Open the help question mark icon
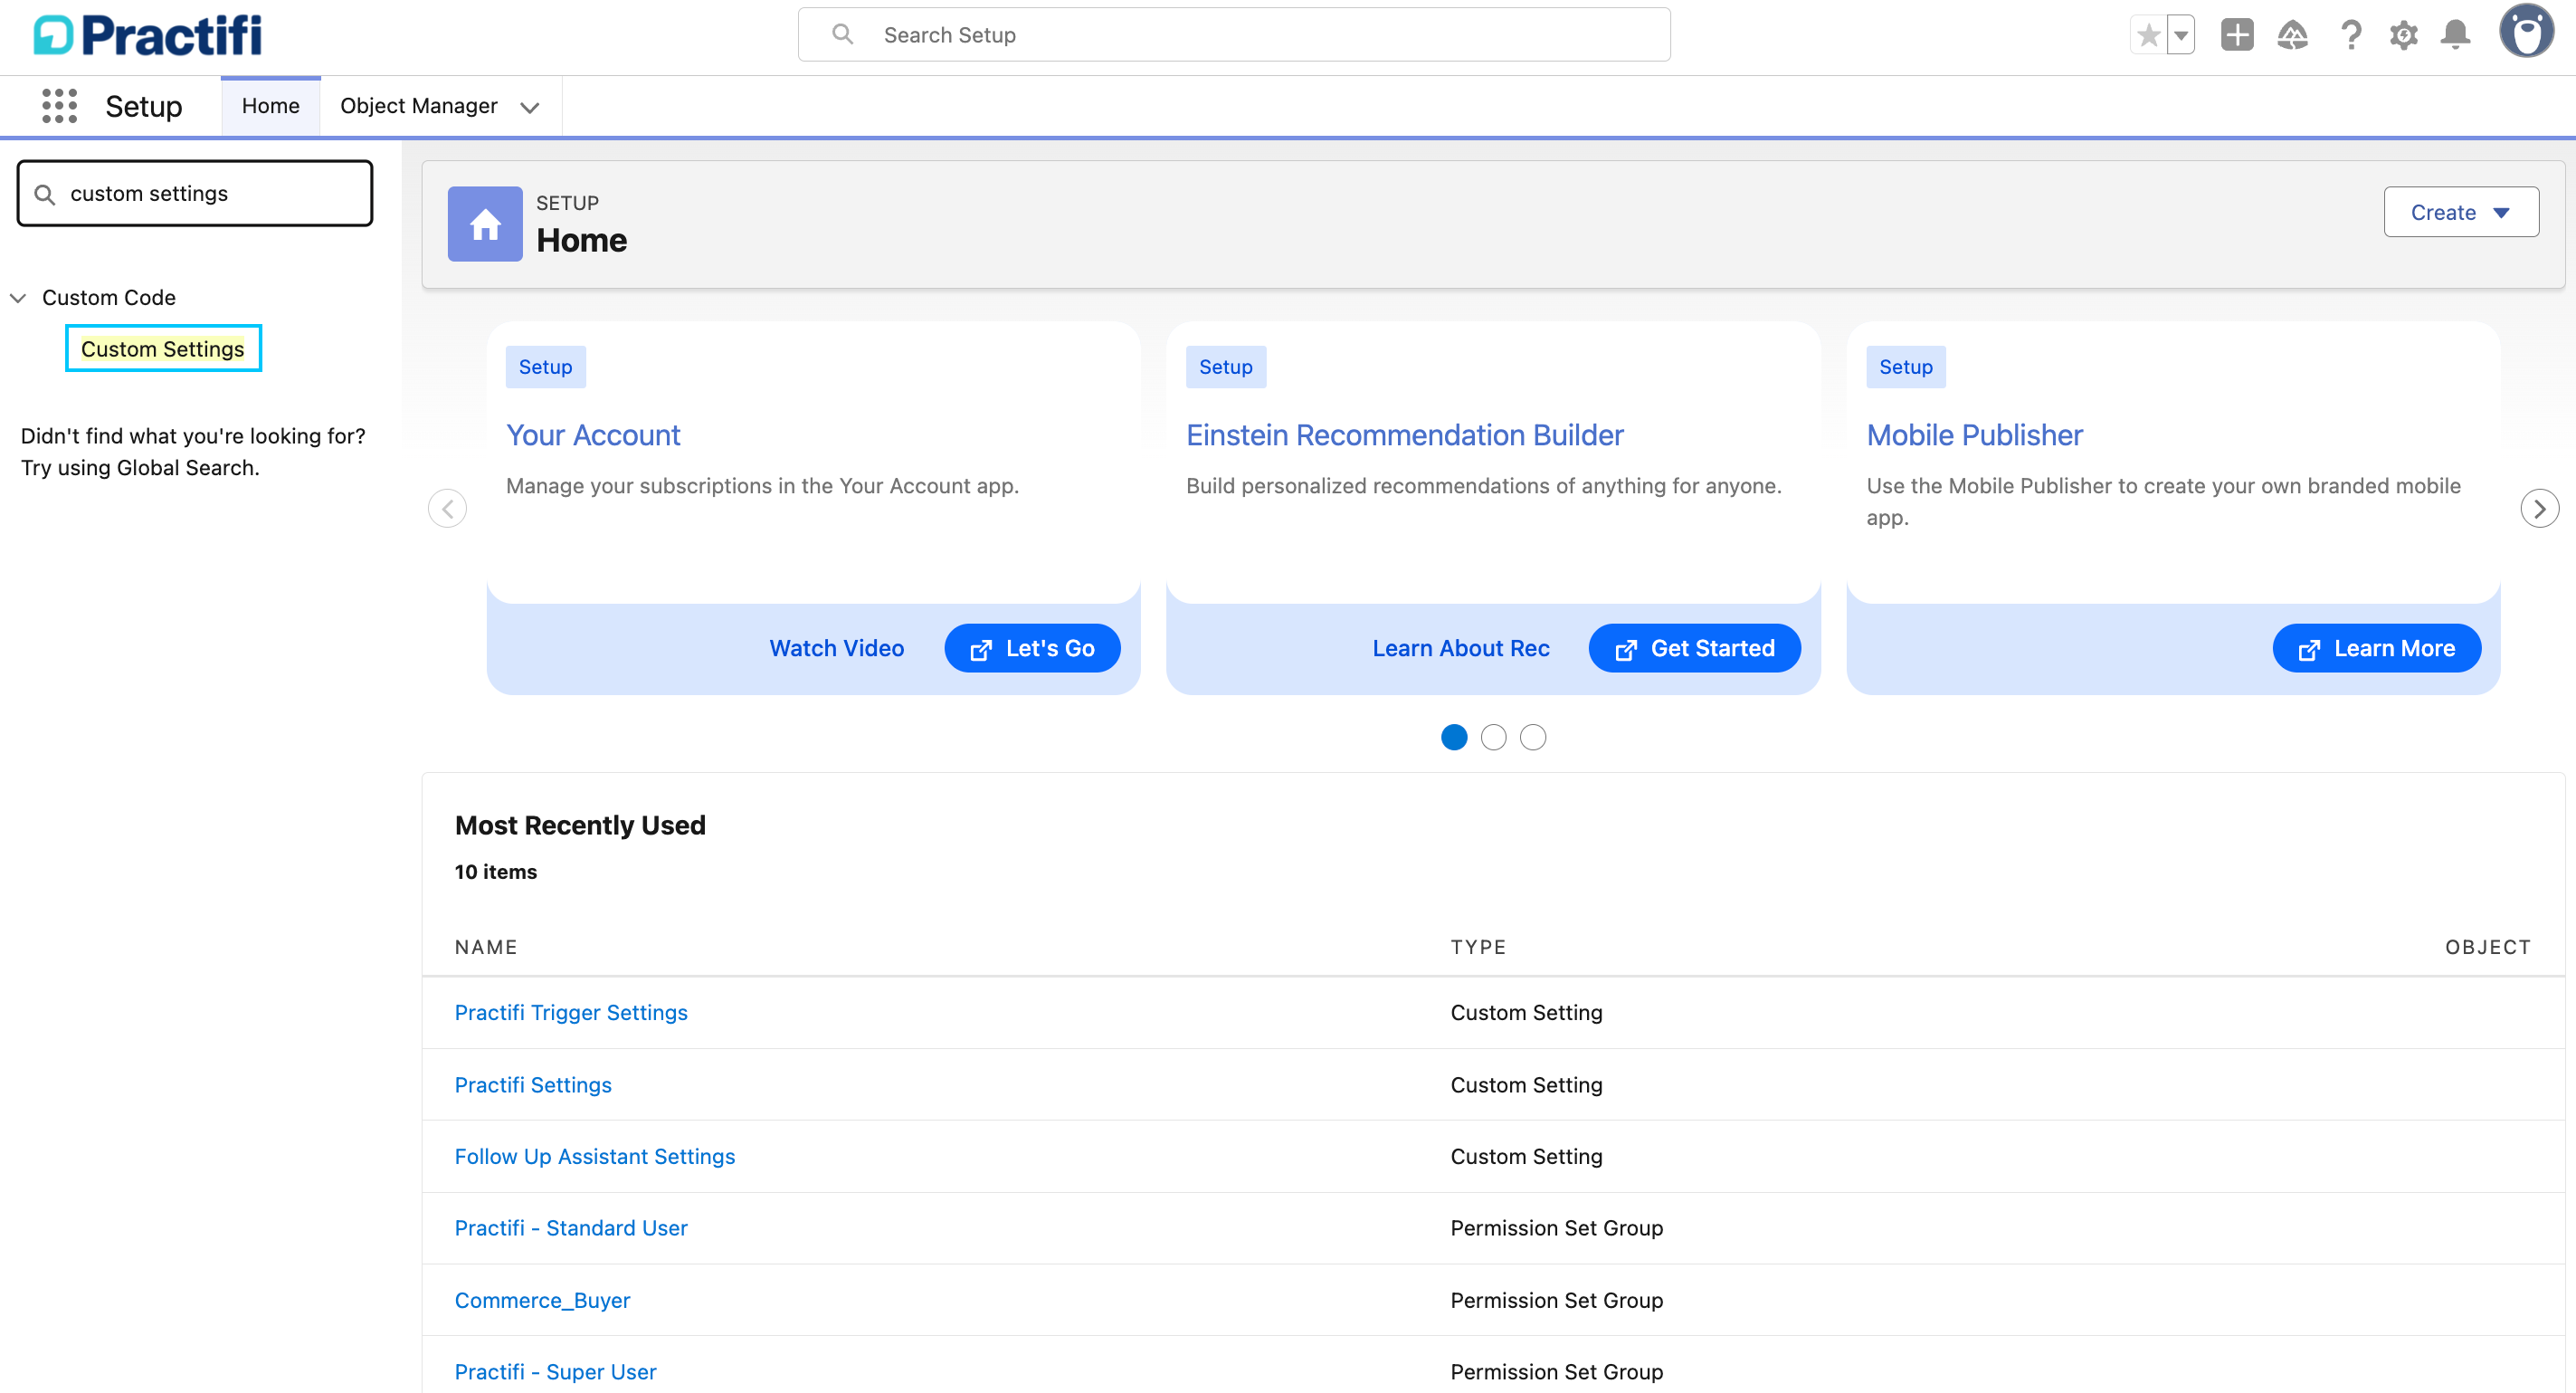This screenshot has width=2576, height=1393. coord(2351,35)
